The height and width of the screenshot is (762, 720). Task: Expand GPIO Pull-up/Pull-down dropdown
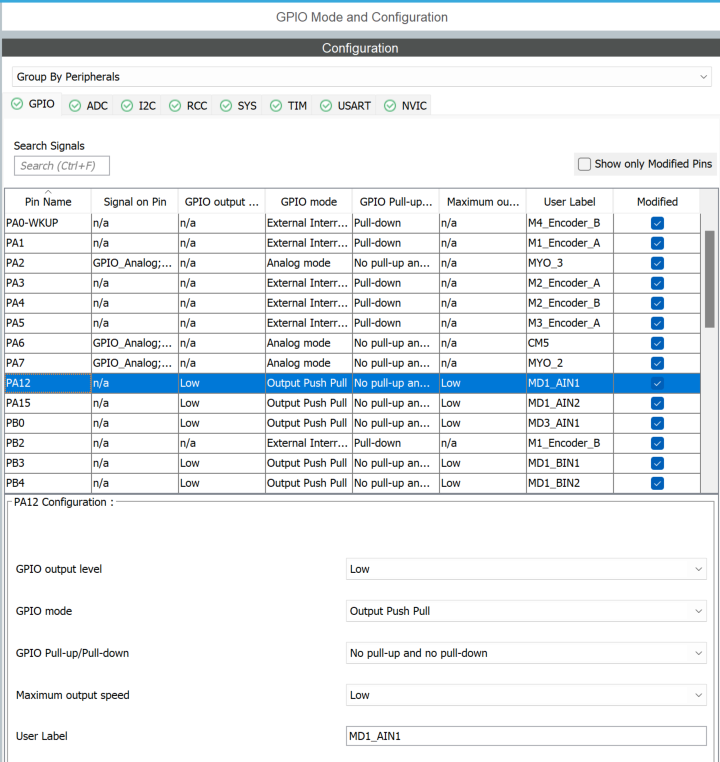tap(526, 653)
